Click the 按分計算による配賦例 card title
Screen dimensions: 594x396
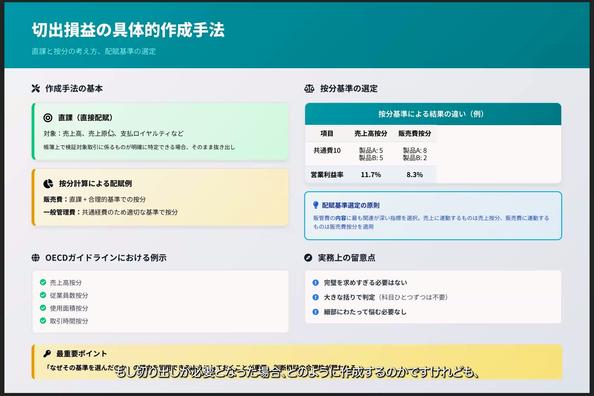95,183
